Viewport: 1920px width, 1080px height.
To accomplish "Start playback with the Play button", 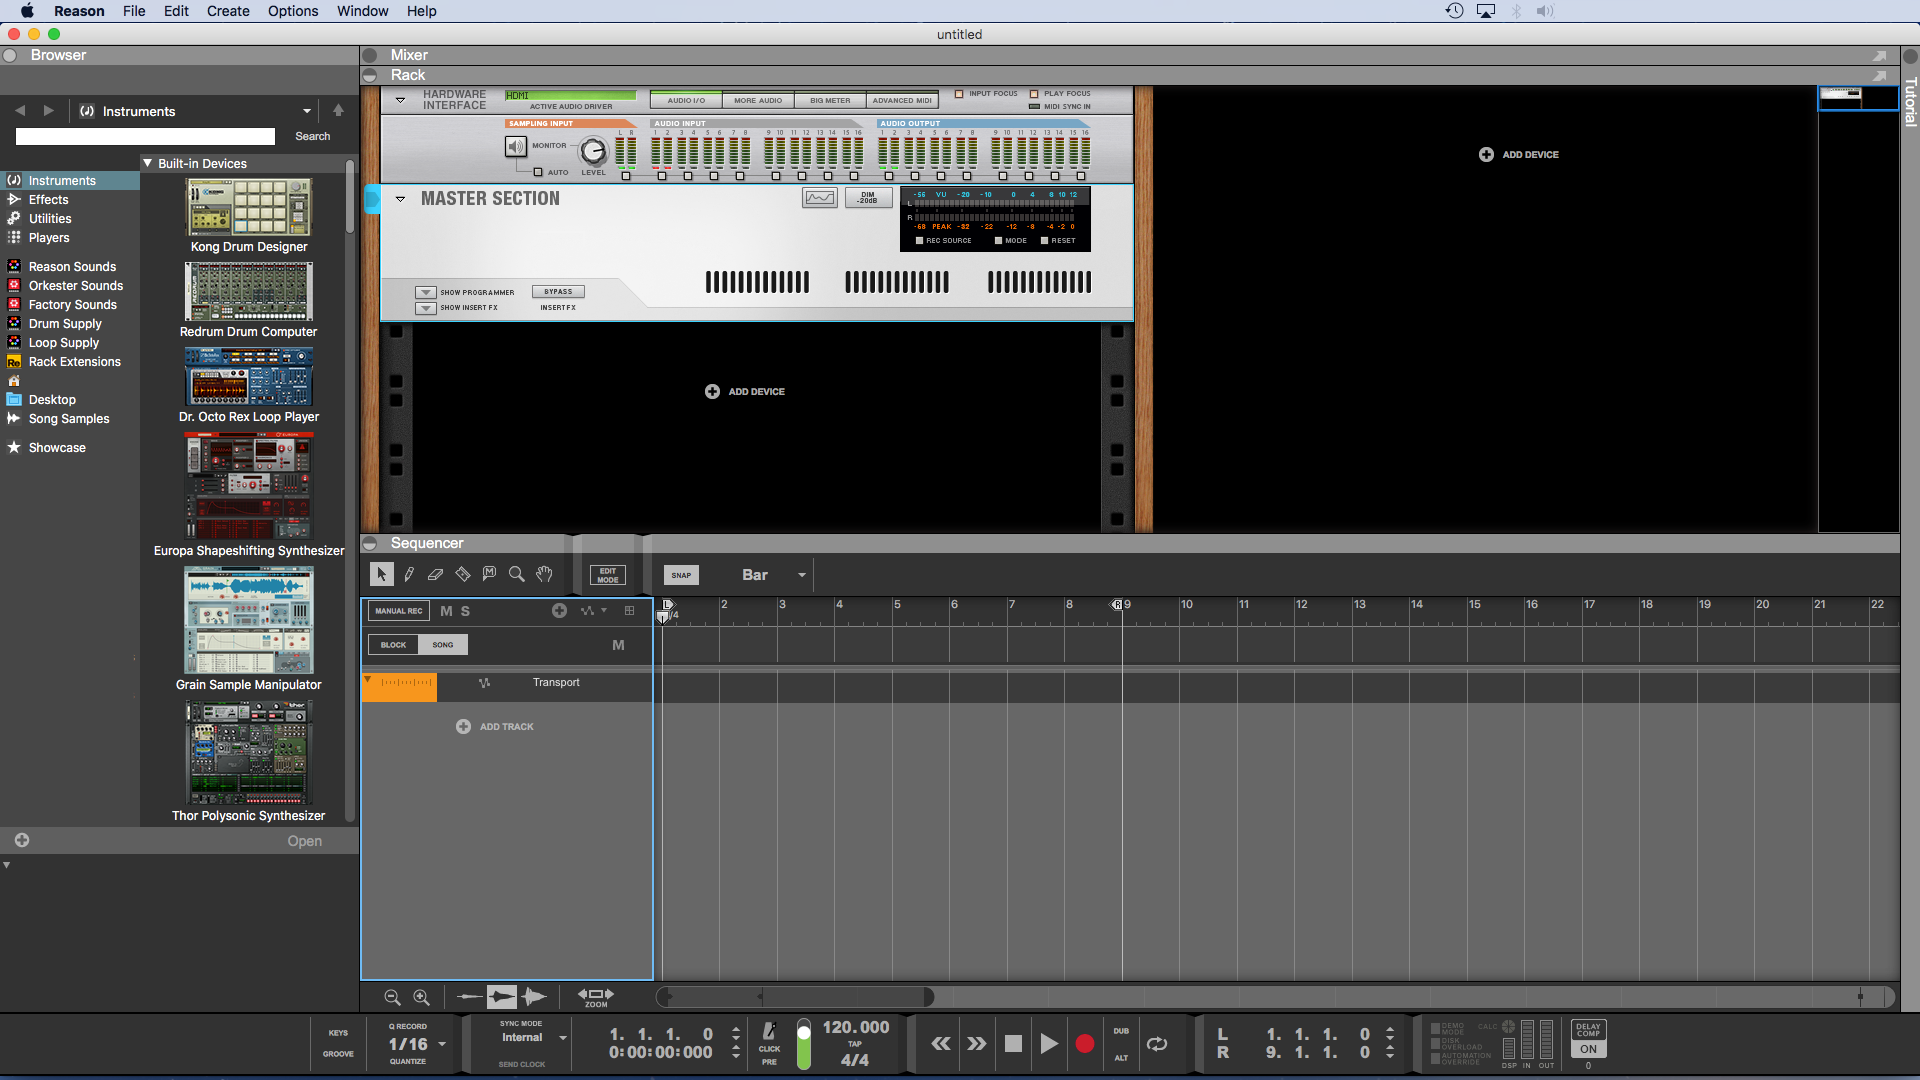I will [1049, 1044].
